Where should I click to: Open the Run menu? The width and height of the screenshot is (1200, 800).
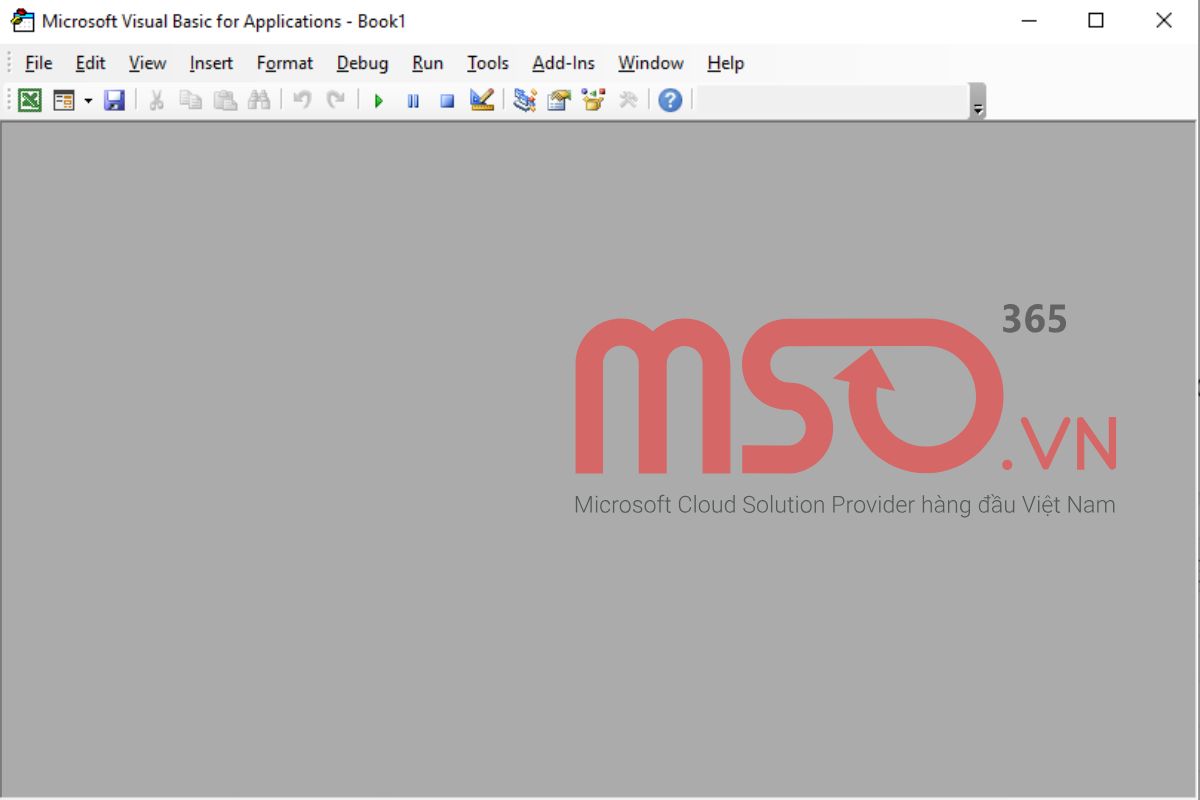pos(427,63)
